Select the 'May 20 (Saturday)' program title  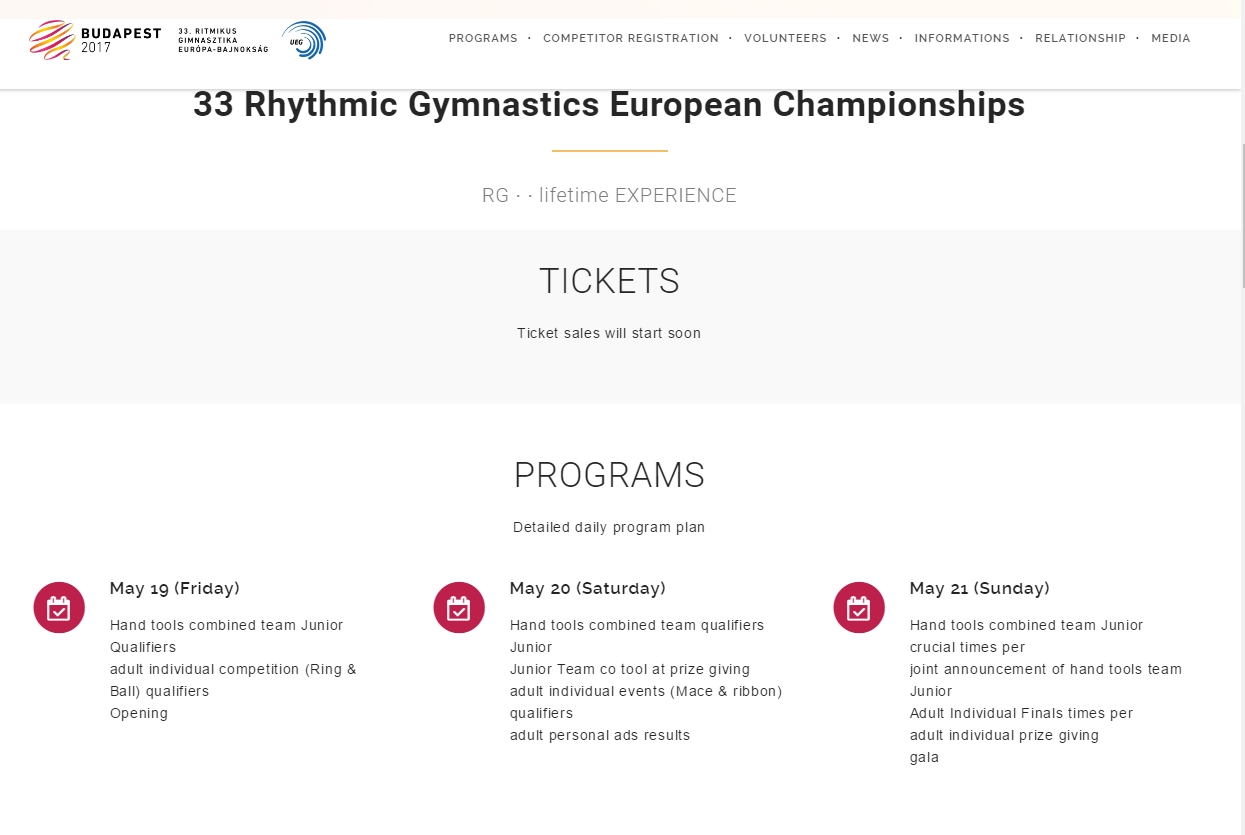(588, 588)
